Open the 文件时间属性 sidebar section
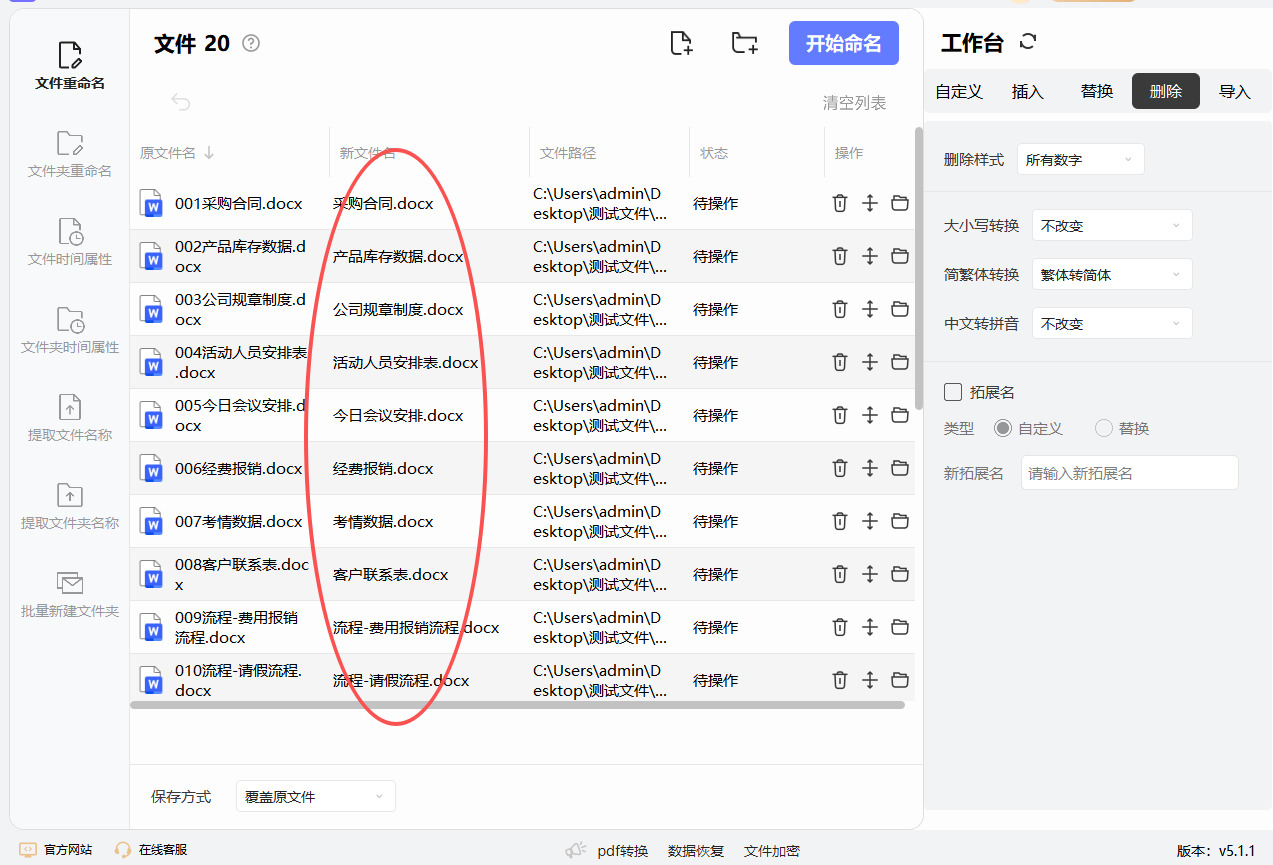The width and height of the screenshot is (1273, 865). pyautogui.click(x=70, y=242)
